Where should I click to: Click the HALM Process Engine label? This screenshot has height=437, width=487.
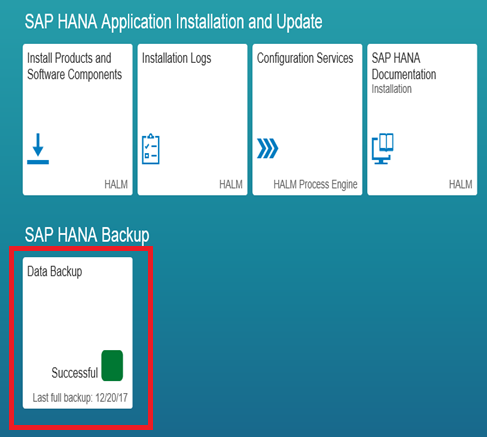point(315,185)
